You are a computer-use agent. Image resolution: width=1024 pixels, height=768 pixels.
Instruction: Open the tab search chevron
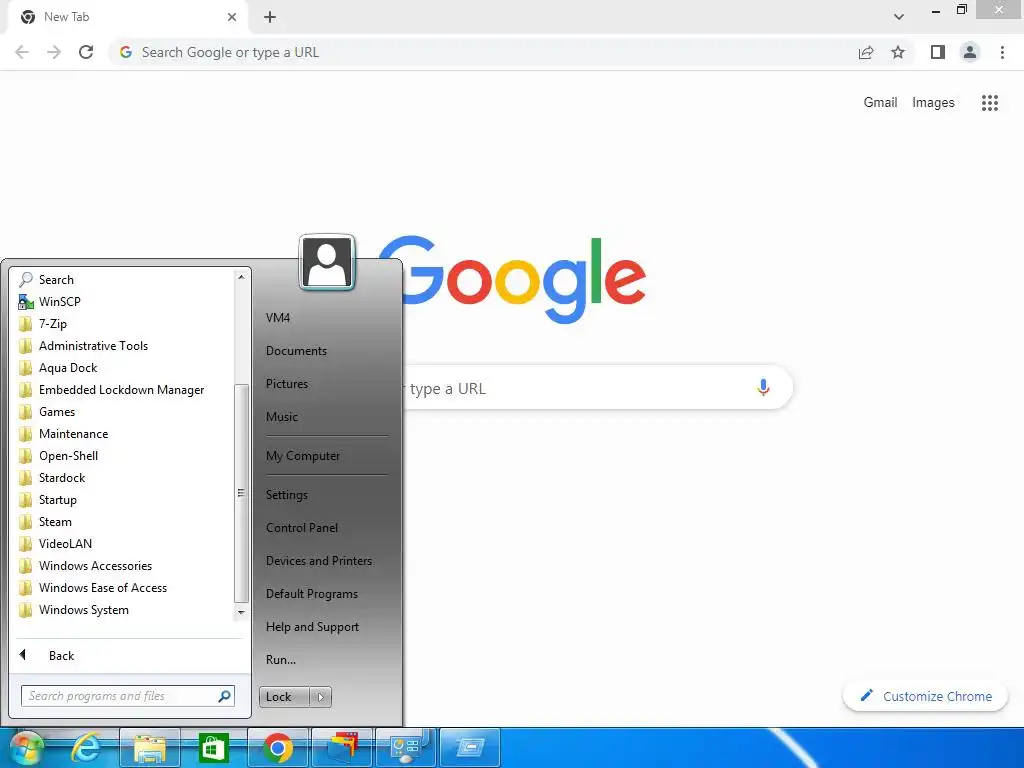point(899,17)
